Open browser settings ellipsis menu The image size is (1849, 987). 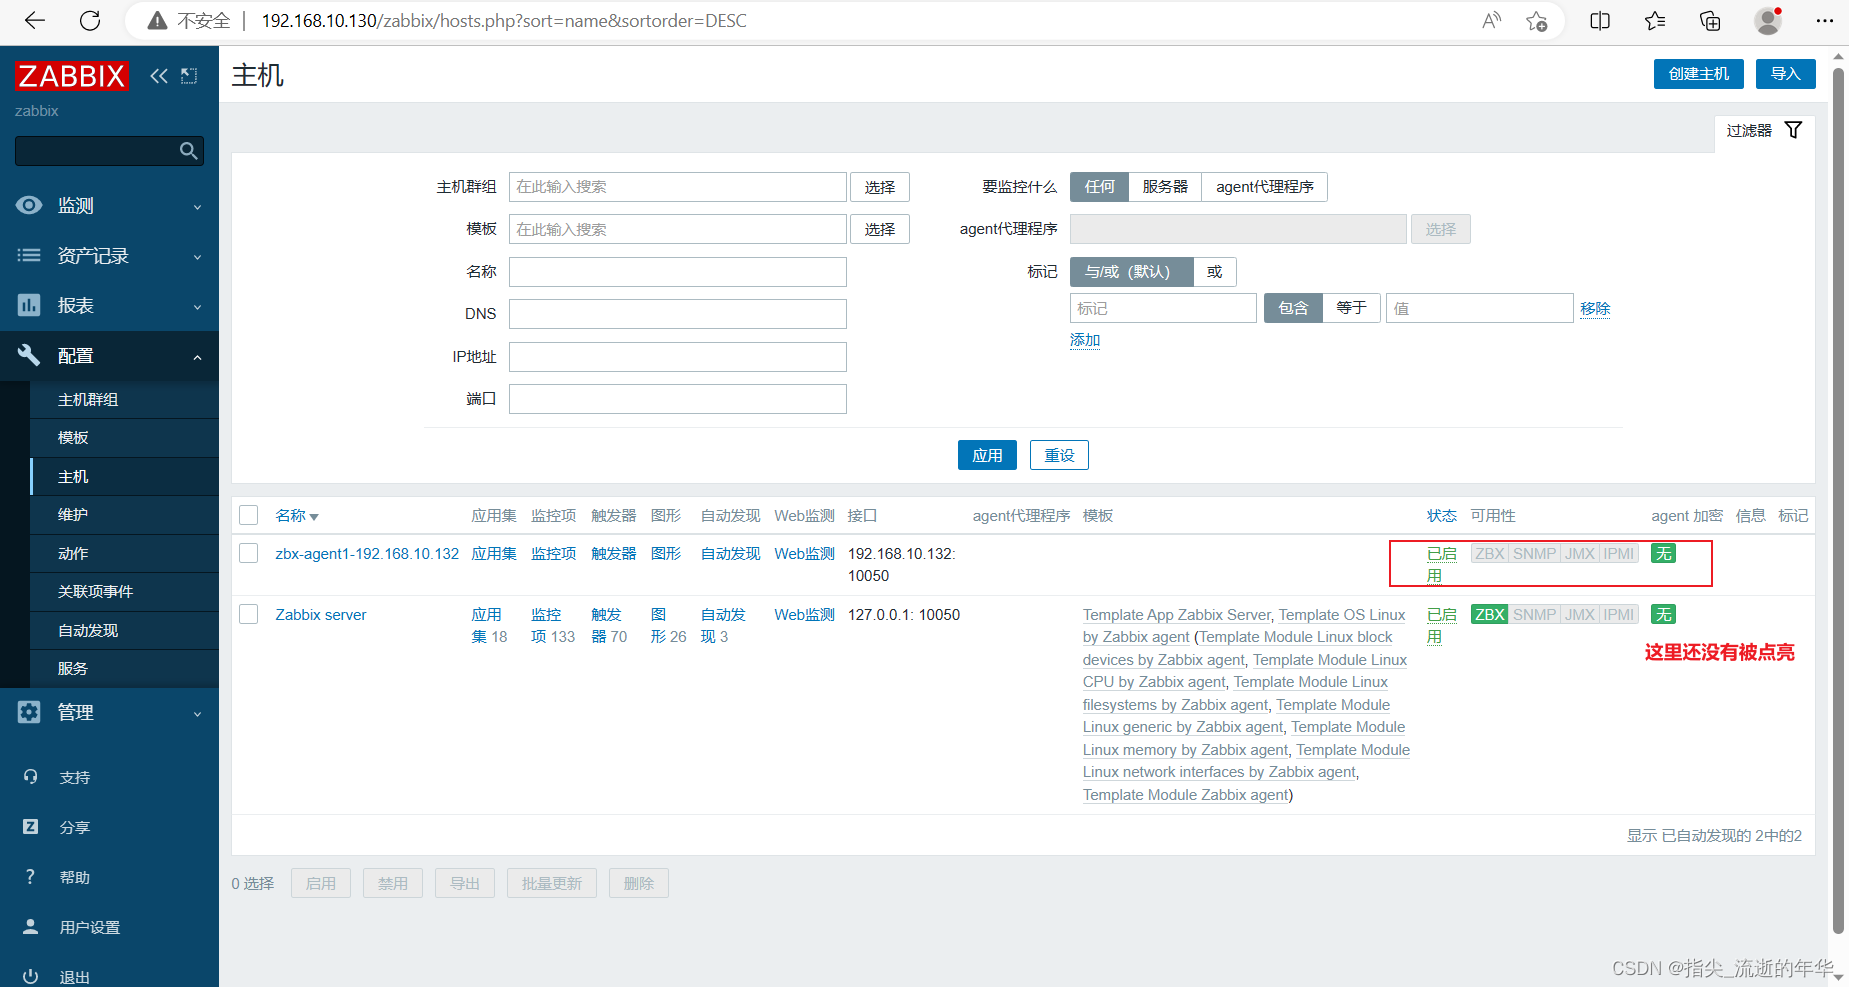pos(1824,21)
